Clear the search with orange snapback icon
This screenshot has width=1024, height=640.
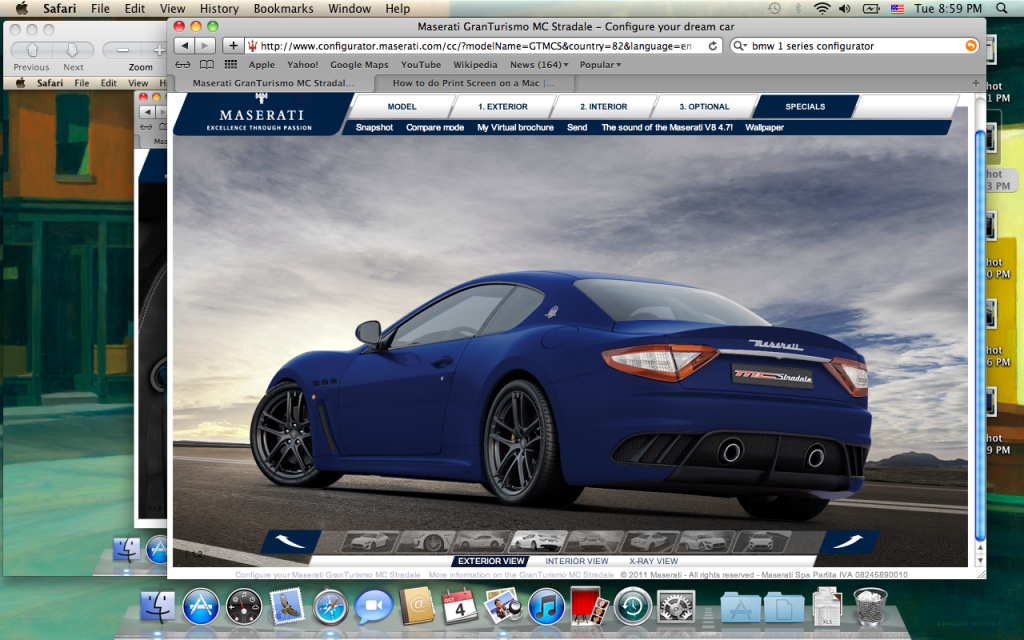971,46
